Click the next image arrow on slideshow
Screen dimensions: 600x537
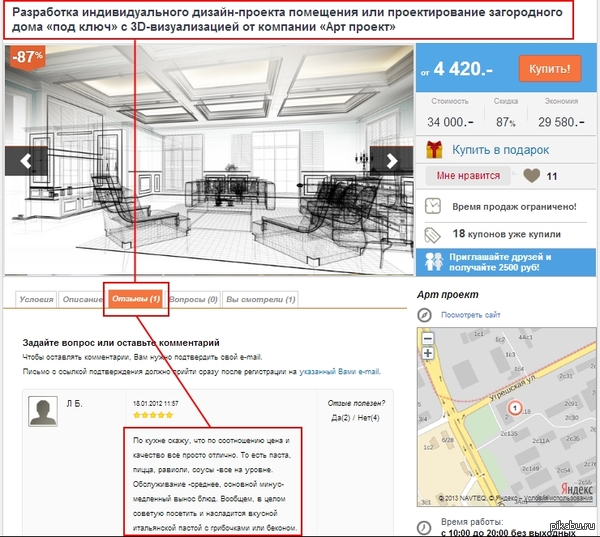[391, 161]
